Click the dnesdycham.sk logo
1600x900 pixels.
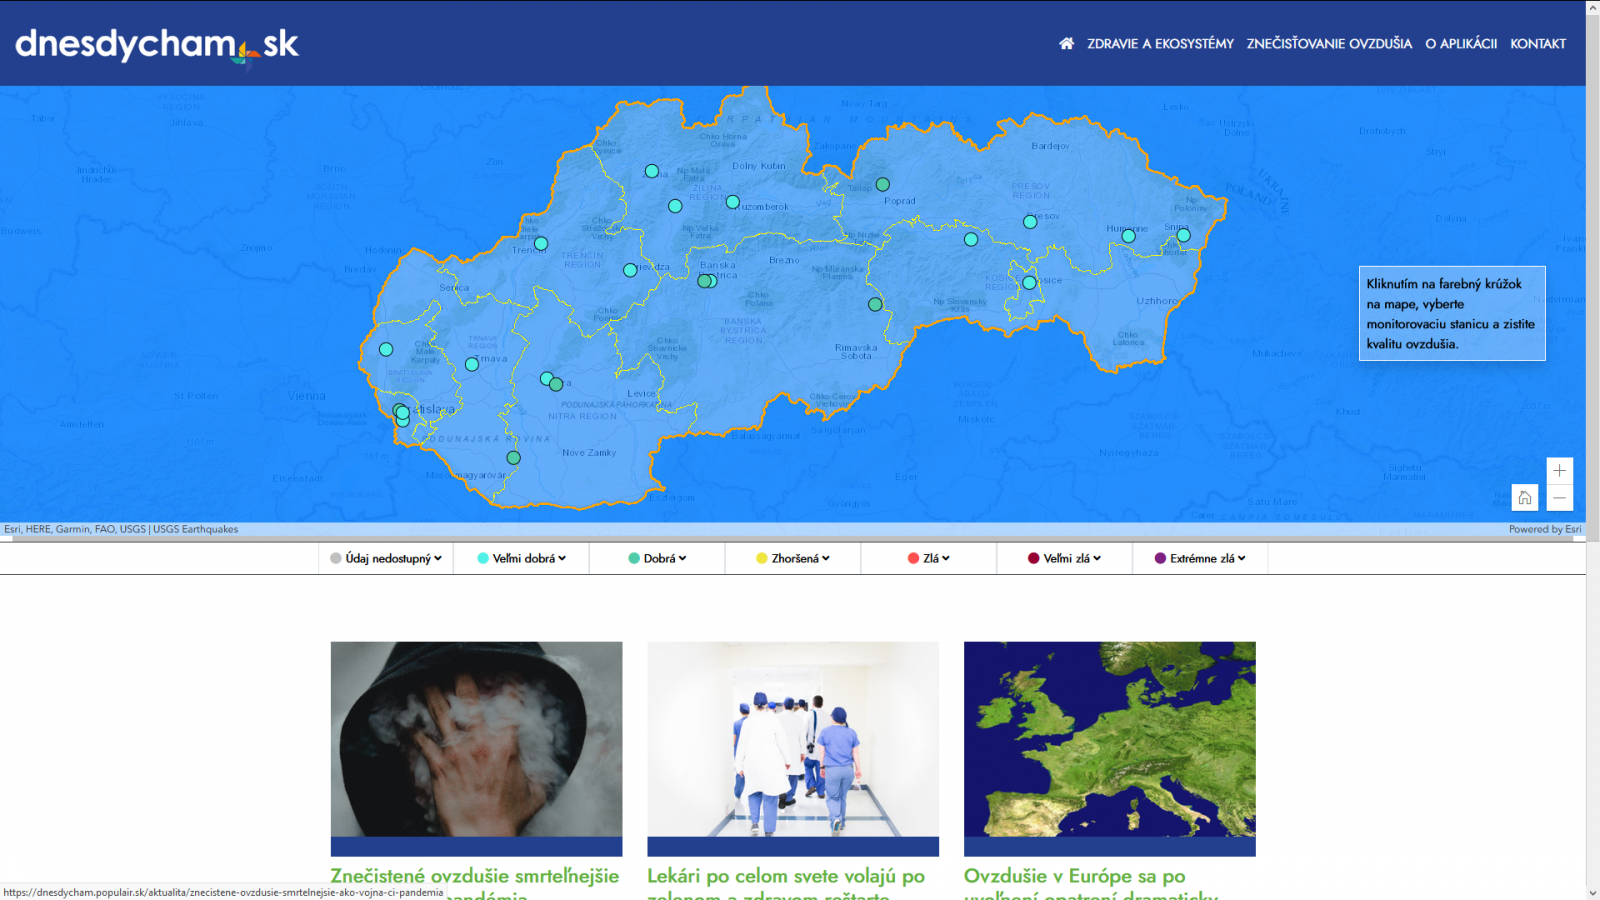click(x=157, y=45)
